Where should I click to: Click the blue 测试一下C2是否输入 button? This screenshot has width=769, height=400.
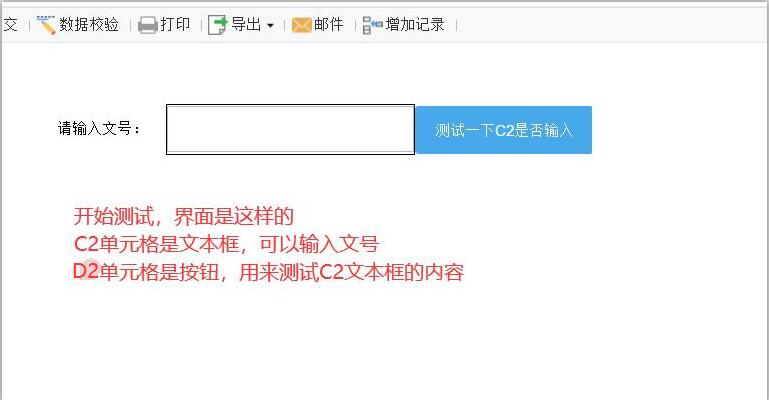pyautogui.click(x=504, y=130)
